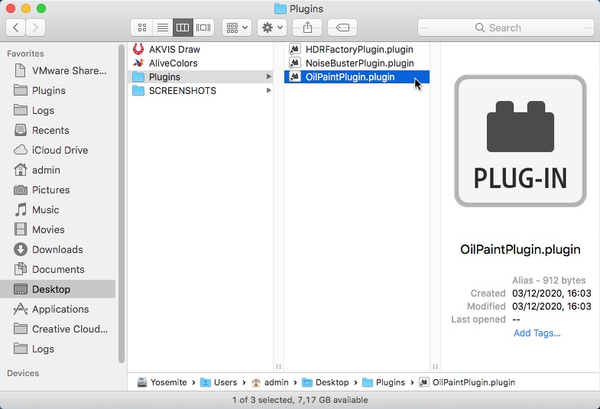Viewport: 600px width, 409px height.
Task: Select HDRFactoryPlugin.plugin file
Action: (357, 49)
